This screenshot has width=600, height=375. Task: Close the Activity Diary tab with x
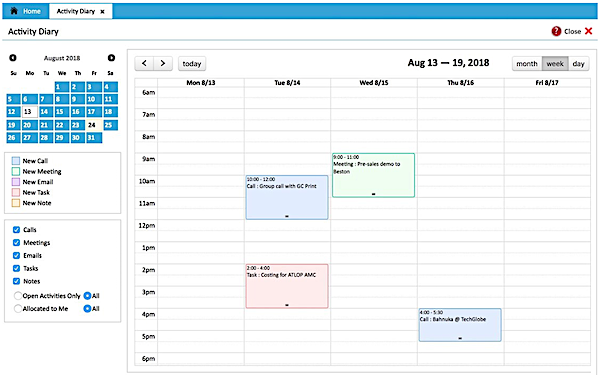(102, 11)
